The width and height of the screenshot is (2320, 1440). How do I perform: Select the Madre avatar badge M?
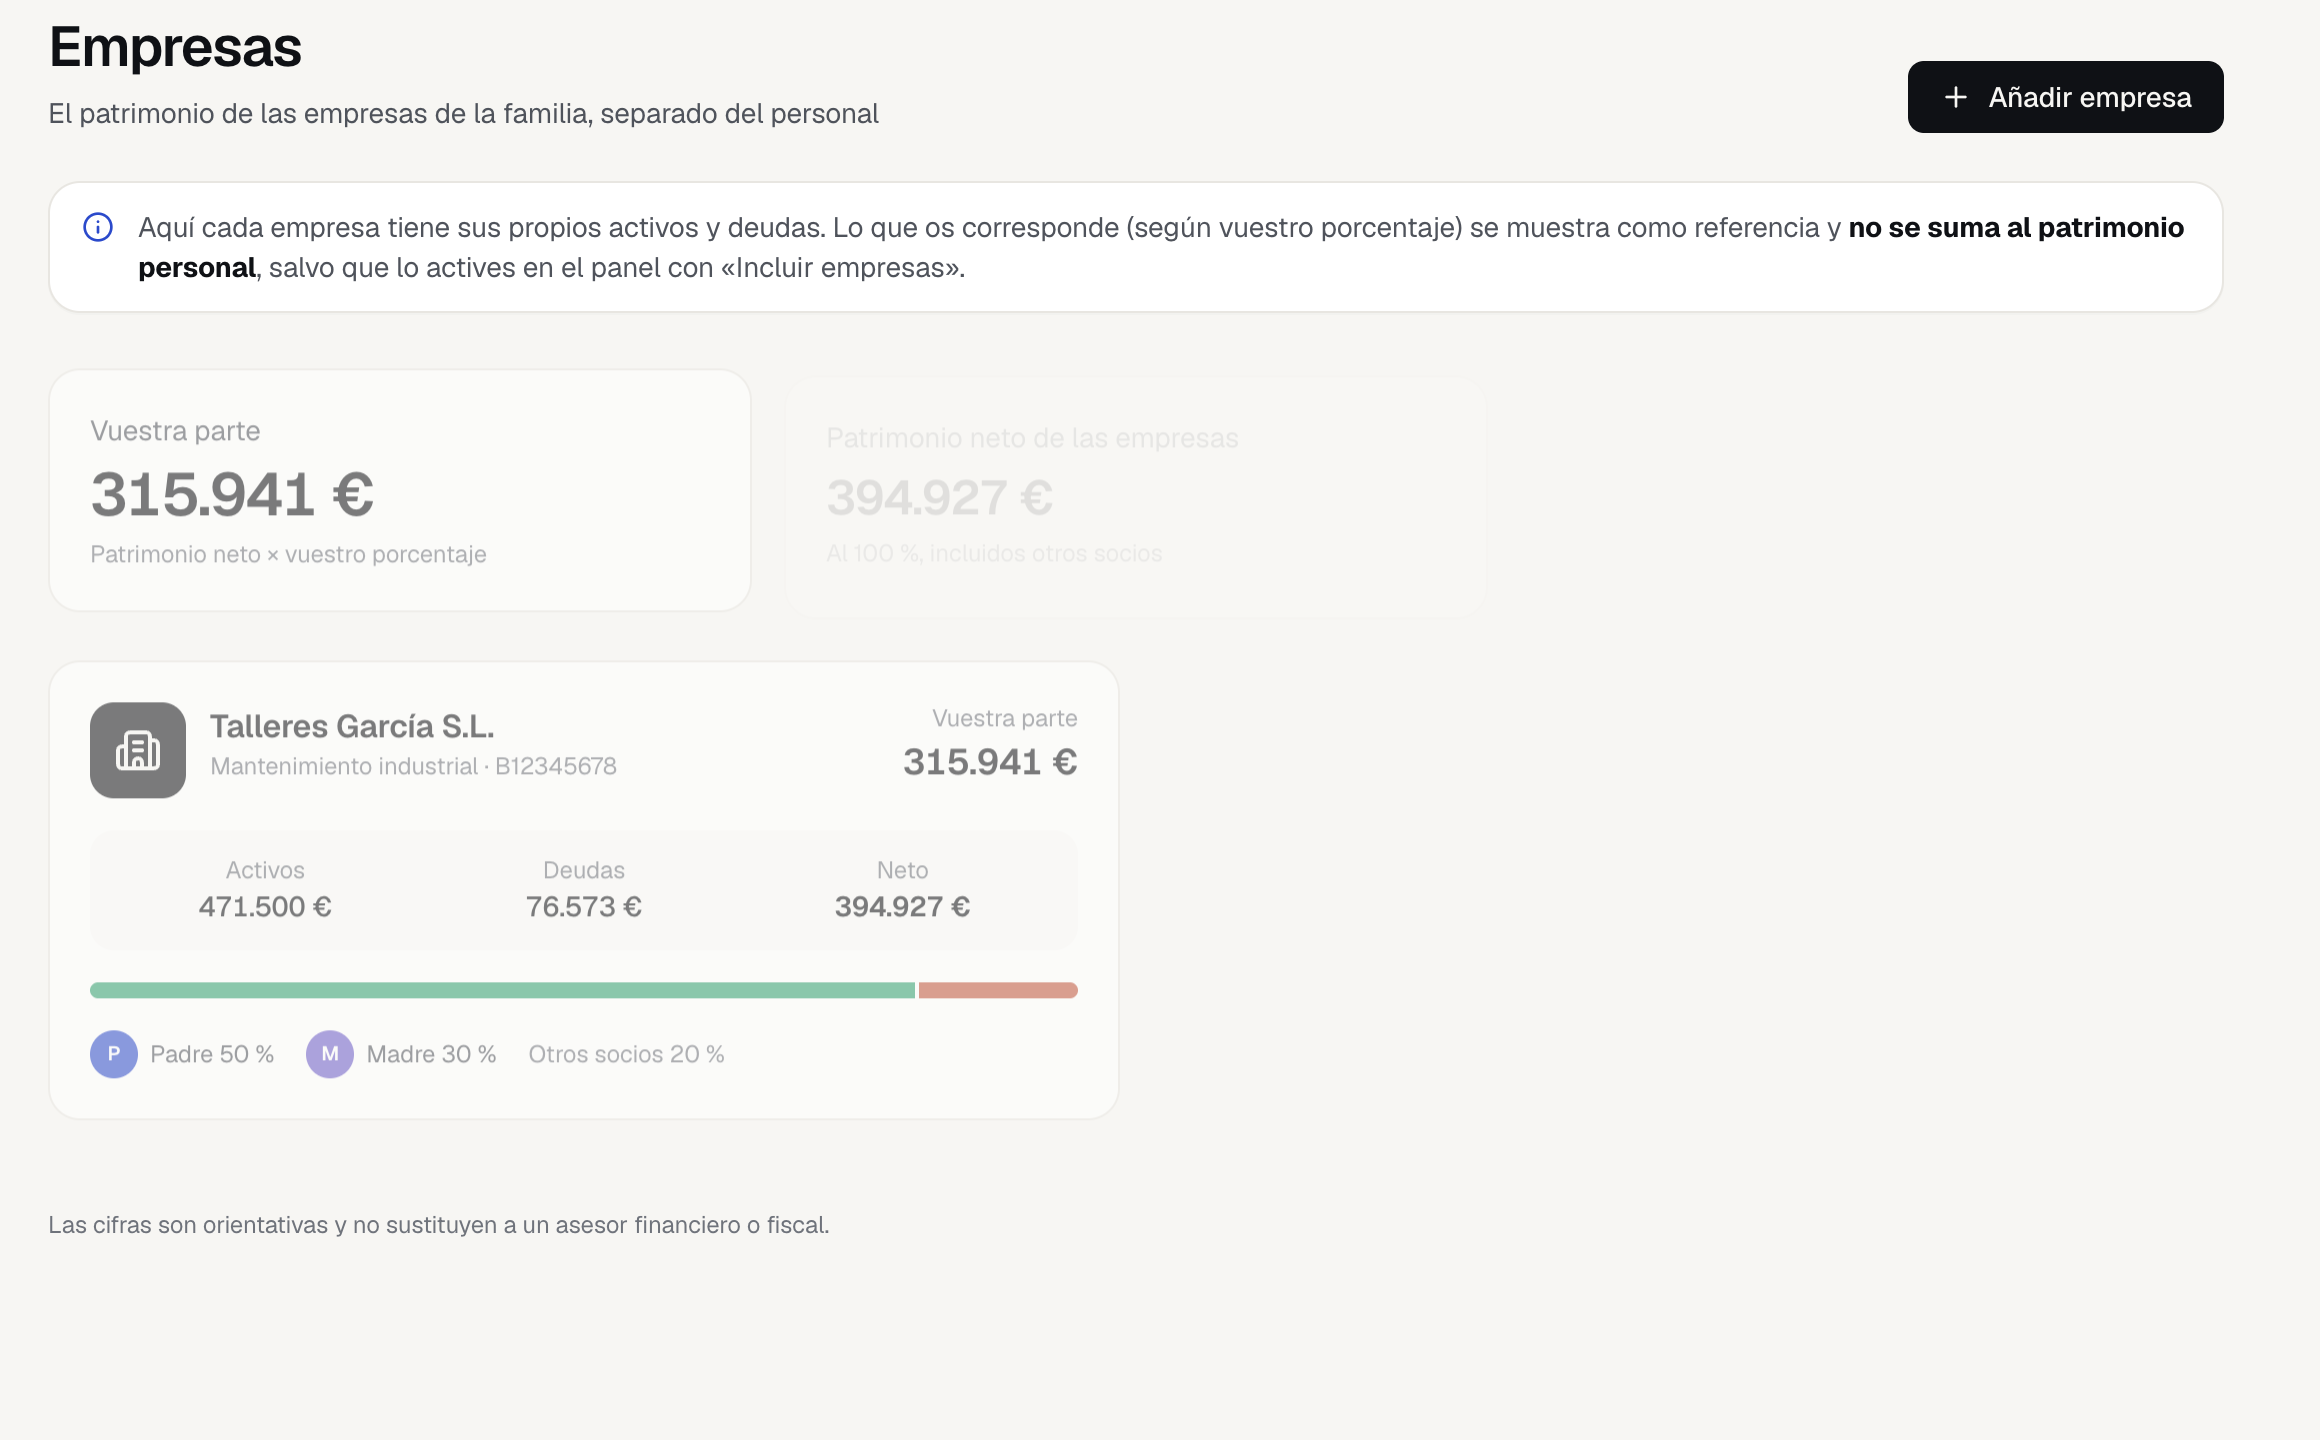click(x=330, y=1054)
